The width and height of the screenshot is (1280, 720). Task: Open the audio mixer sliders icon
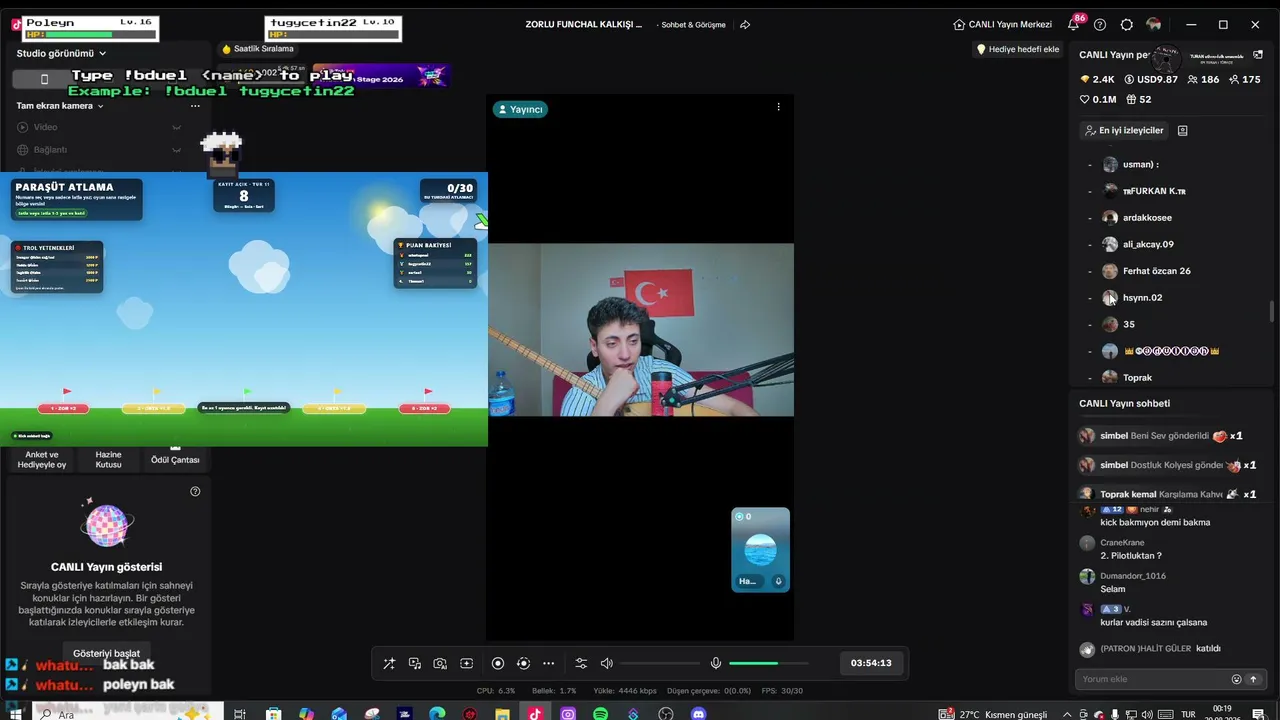tap(581, 663)
